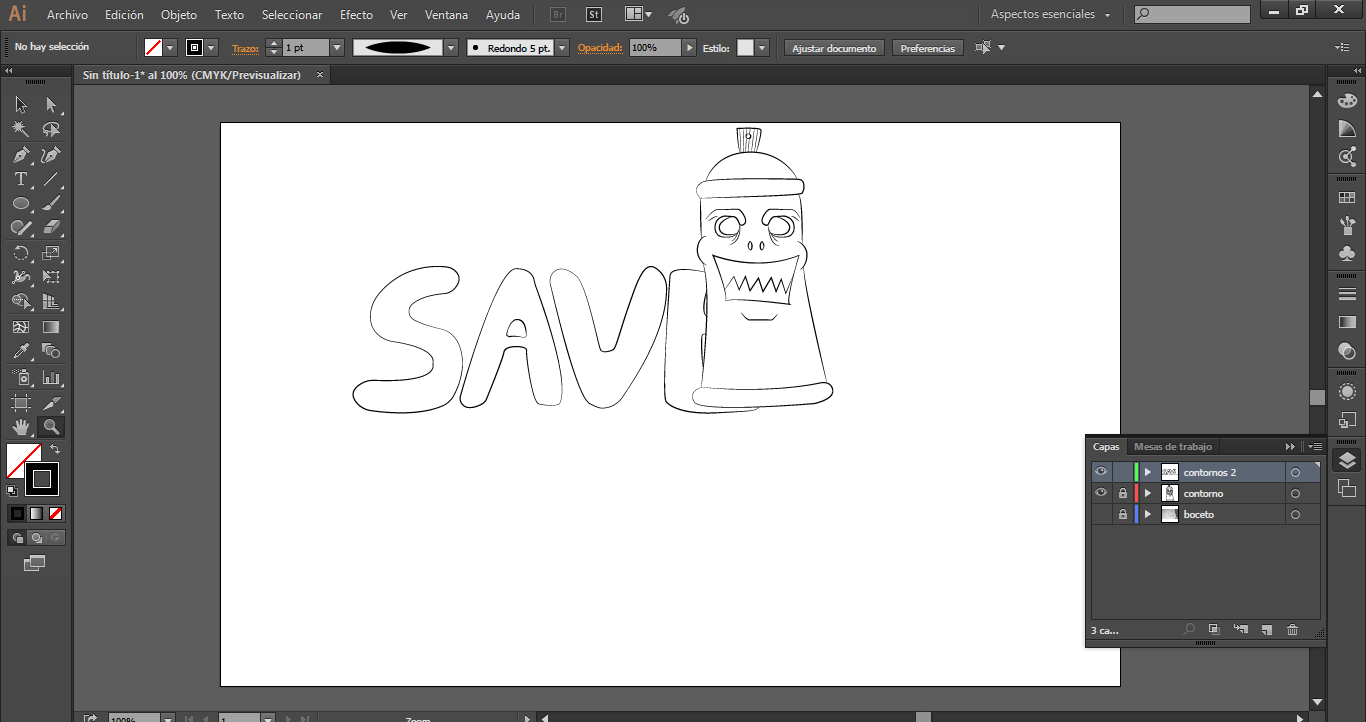Pick the Eyedropper tool
The height and width of the screenshot is (722, 1366).
point(20,351)
